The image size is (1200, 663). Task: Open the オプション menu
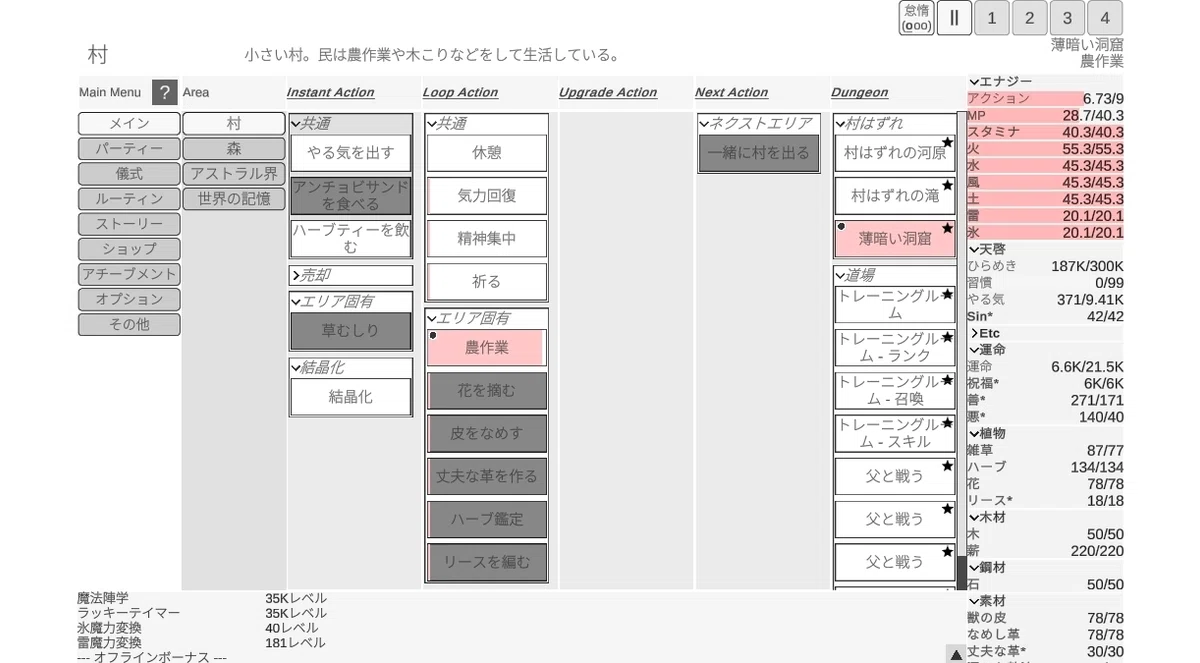[x=129, y=299]
